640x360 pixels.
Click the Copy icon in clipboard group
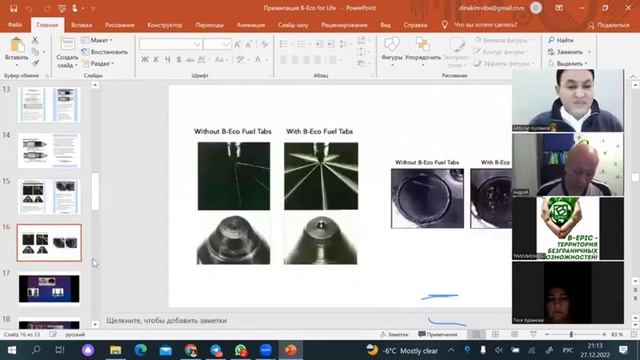tap(36, 52)
